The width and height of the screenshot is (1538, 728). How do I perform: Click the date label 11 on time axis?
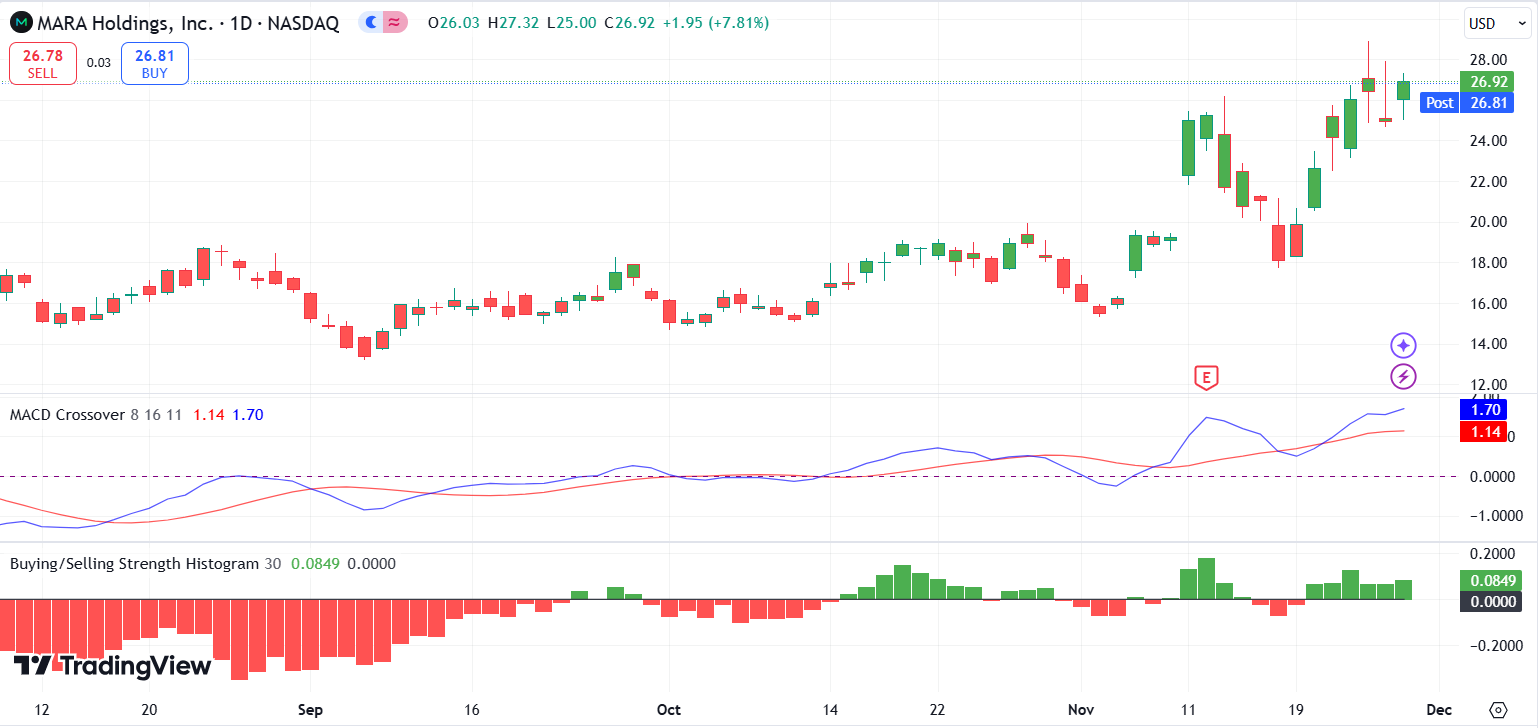[1187, 710]
